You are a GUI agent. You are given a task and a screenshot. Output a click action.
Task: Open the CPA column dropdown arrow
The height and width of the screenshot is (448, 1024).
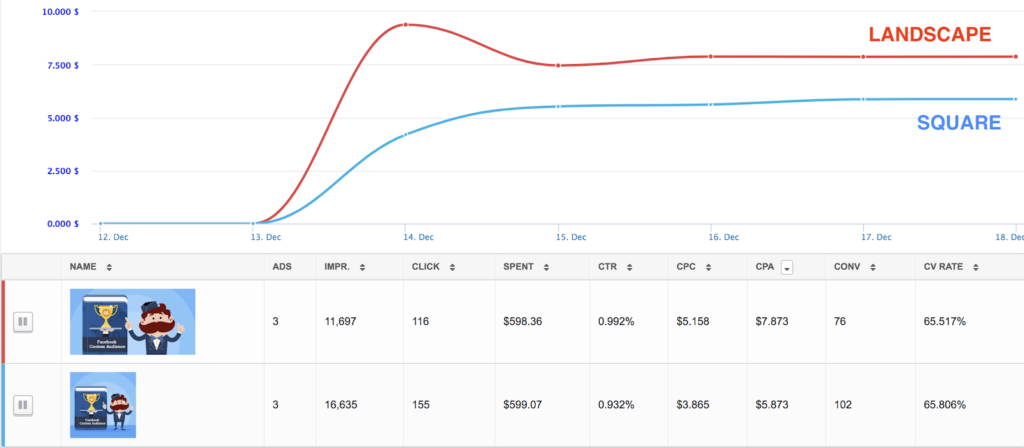[787, 267]
